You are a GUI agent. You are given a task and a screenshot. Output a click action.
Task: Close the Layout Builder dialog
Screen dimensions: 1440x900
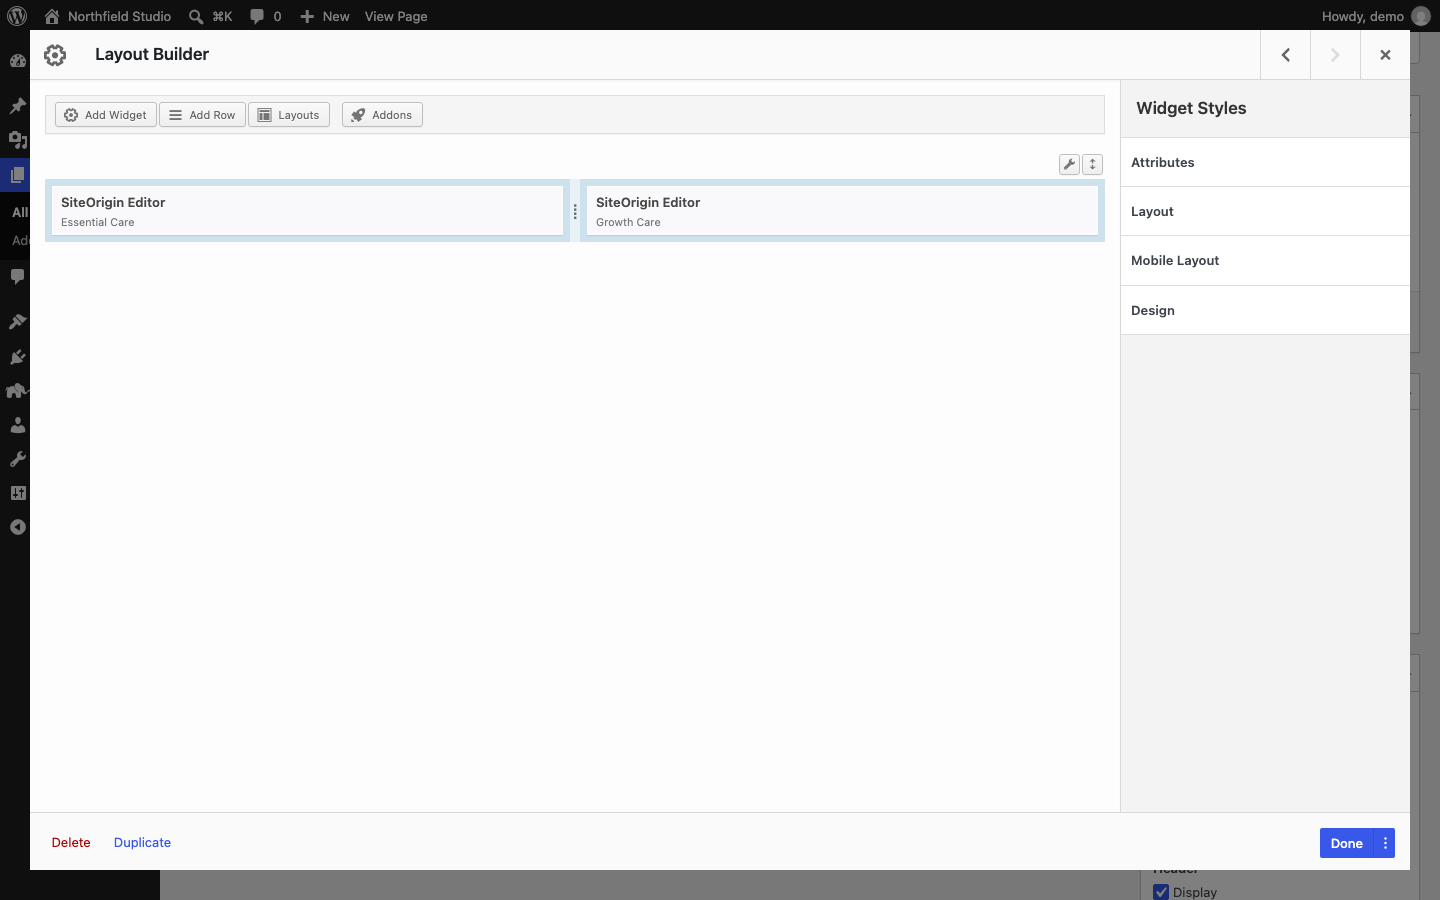pos(1385,55)
